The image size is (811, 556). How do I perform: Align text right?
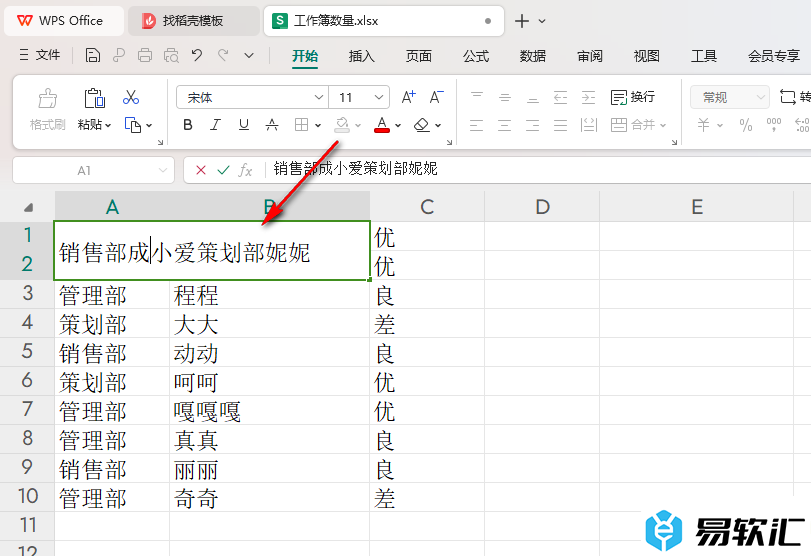(x=533, y=125)
